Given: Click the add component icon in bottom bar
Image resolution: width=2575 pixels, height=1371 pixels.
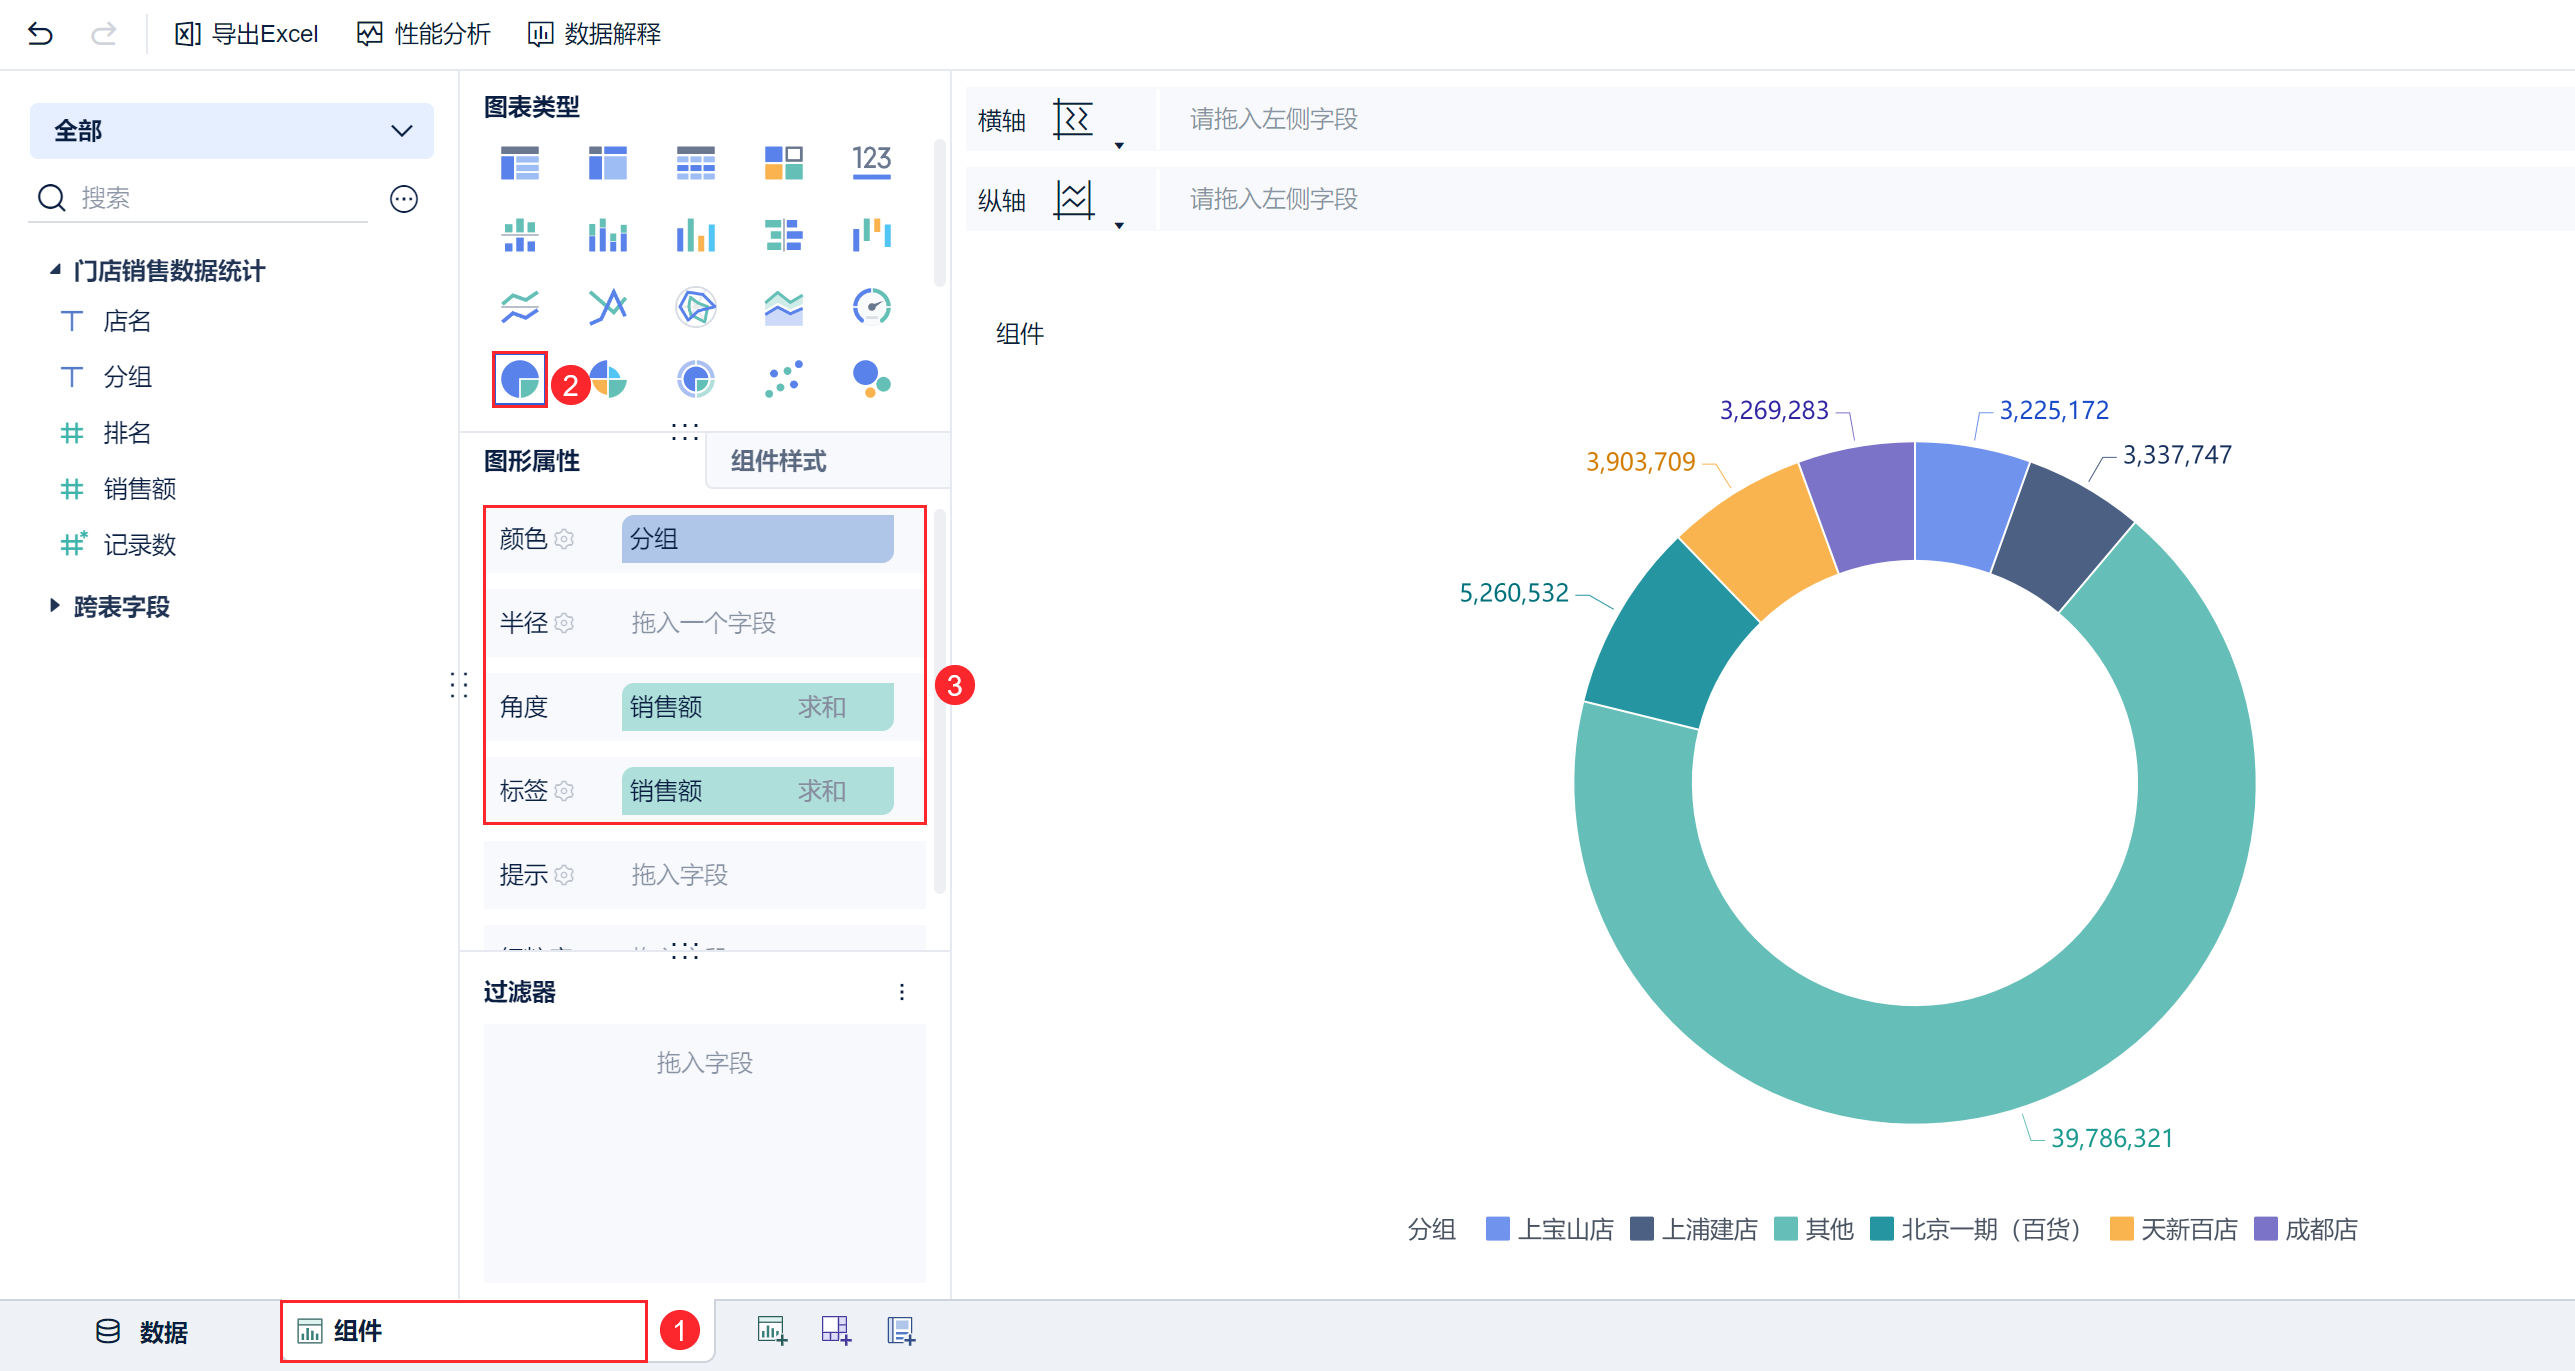Looking at the screenshot, I should click(771, 1330).
